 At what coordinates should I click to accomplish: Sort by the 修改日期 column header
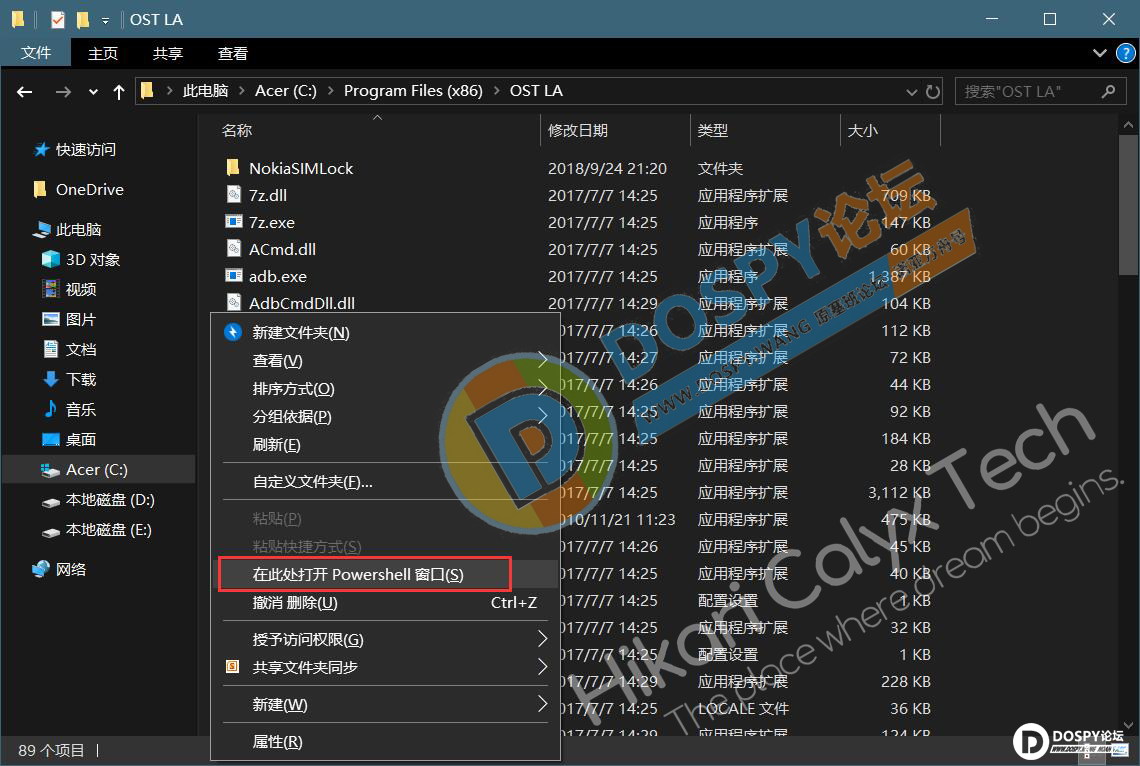tap(577, 130)
